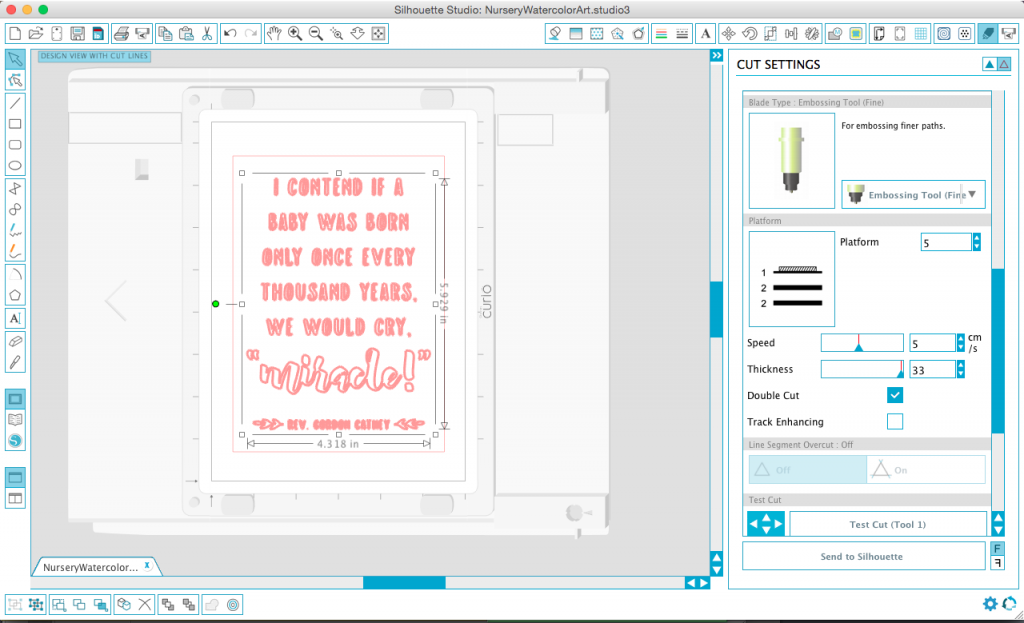Select the Line drawing tool
The height and width of the screenshot is (623, 1024).
pyautogui.click(x=15, y=103)
